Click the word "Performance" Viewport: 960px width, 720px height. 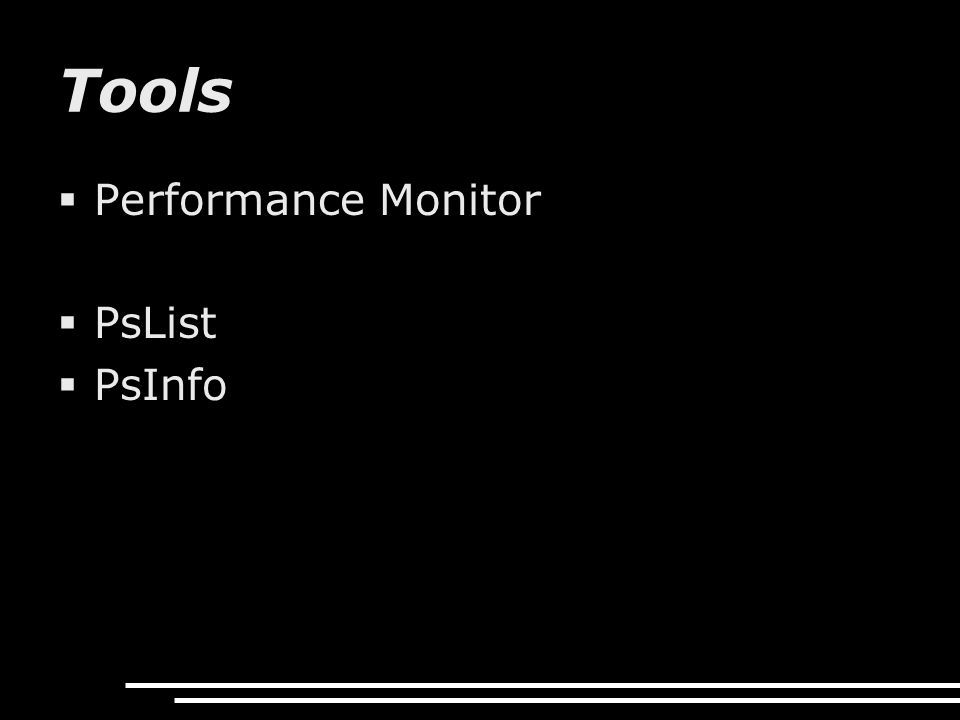(230, 200)
